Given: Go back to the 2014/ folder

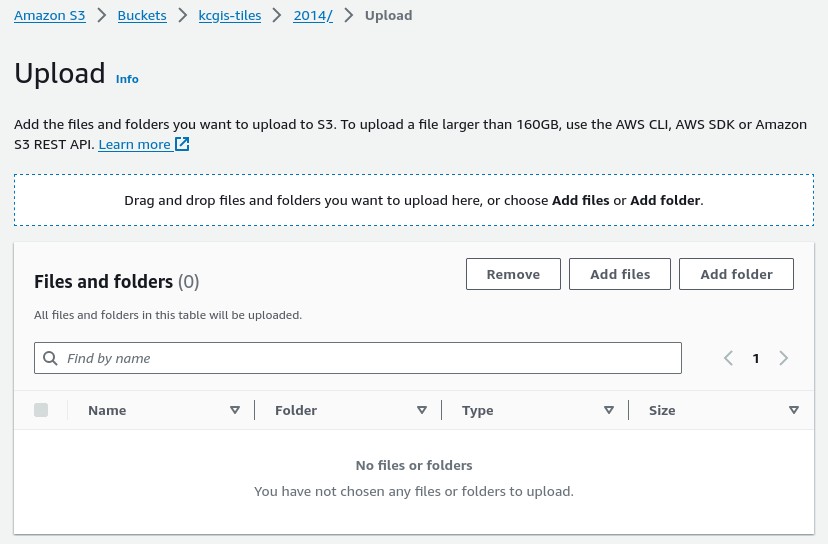Looking at the screenshot, I should coord(313,16).
